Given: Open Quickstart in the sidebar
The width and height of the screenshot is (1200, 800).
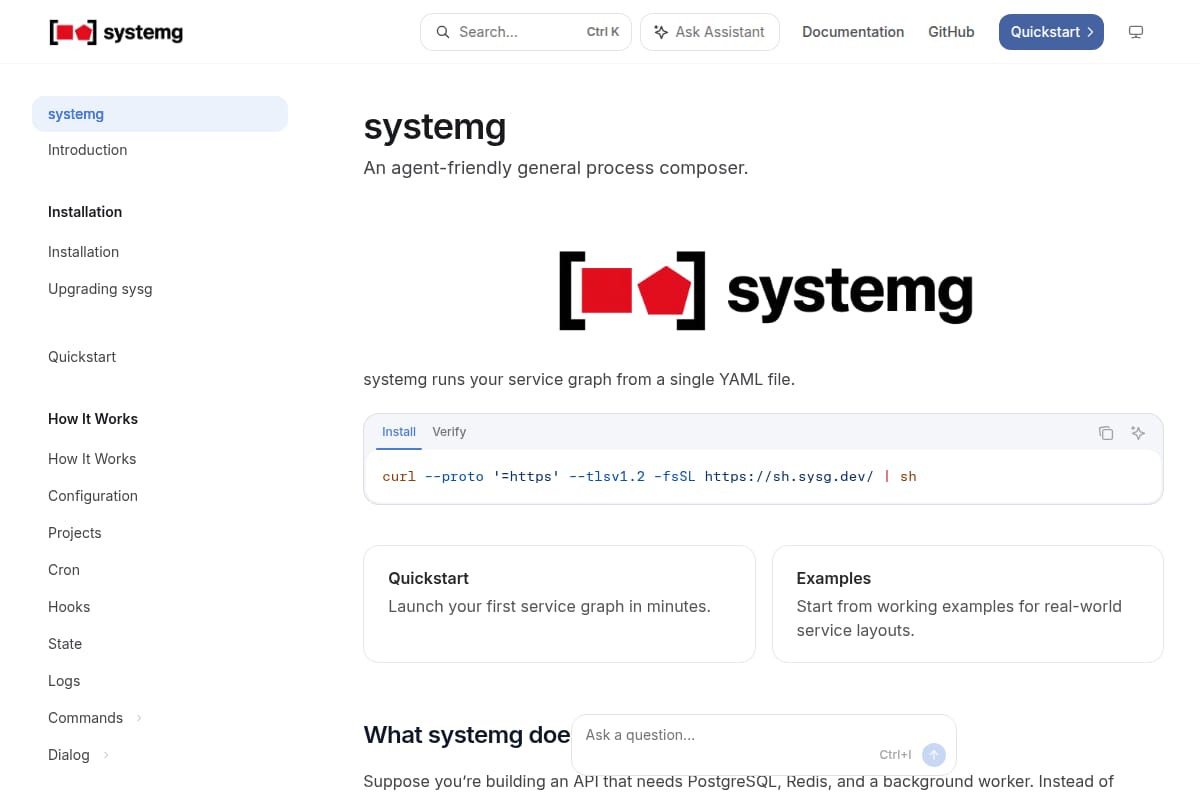Looking at the screenshot, I should coord(160,357).
